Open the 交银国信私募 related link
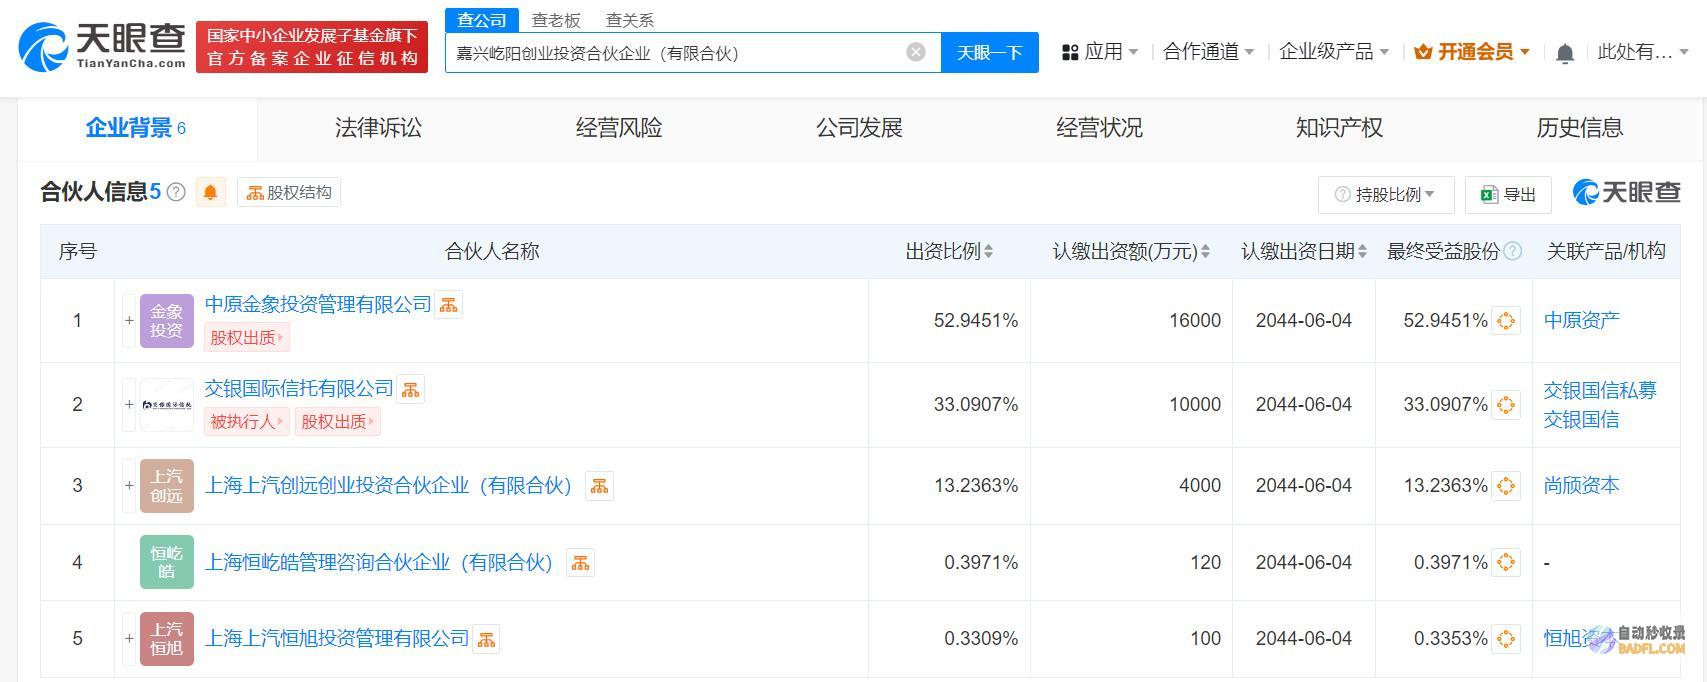Viewport: 1707px width, 682px height. pos(1600,390)
